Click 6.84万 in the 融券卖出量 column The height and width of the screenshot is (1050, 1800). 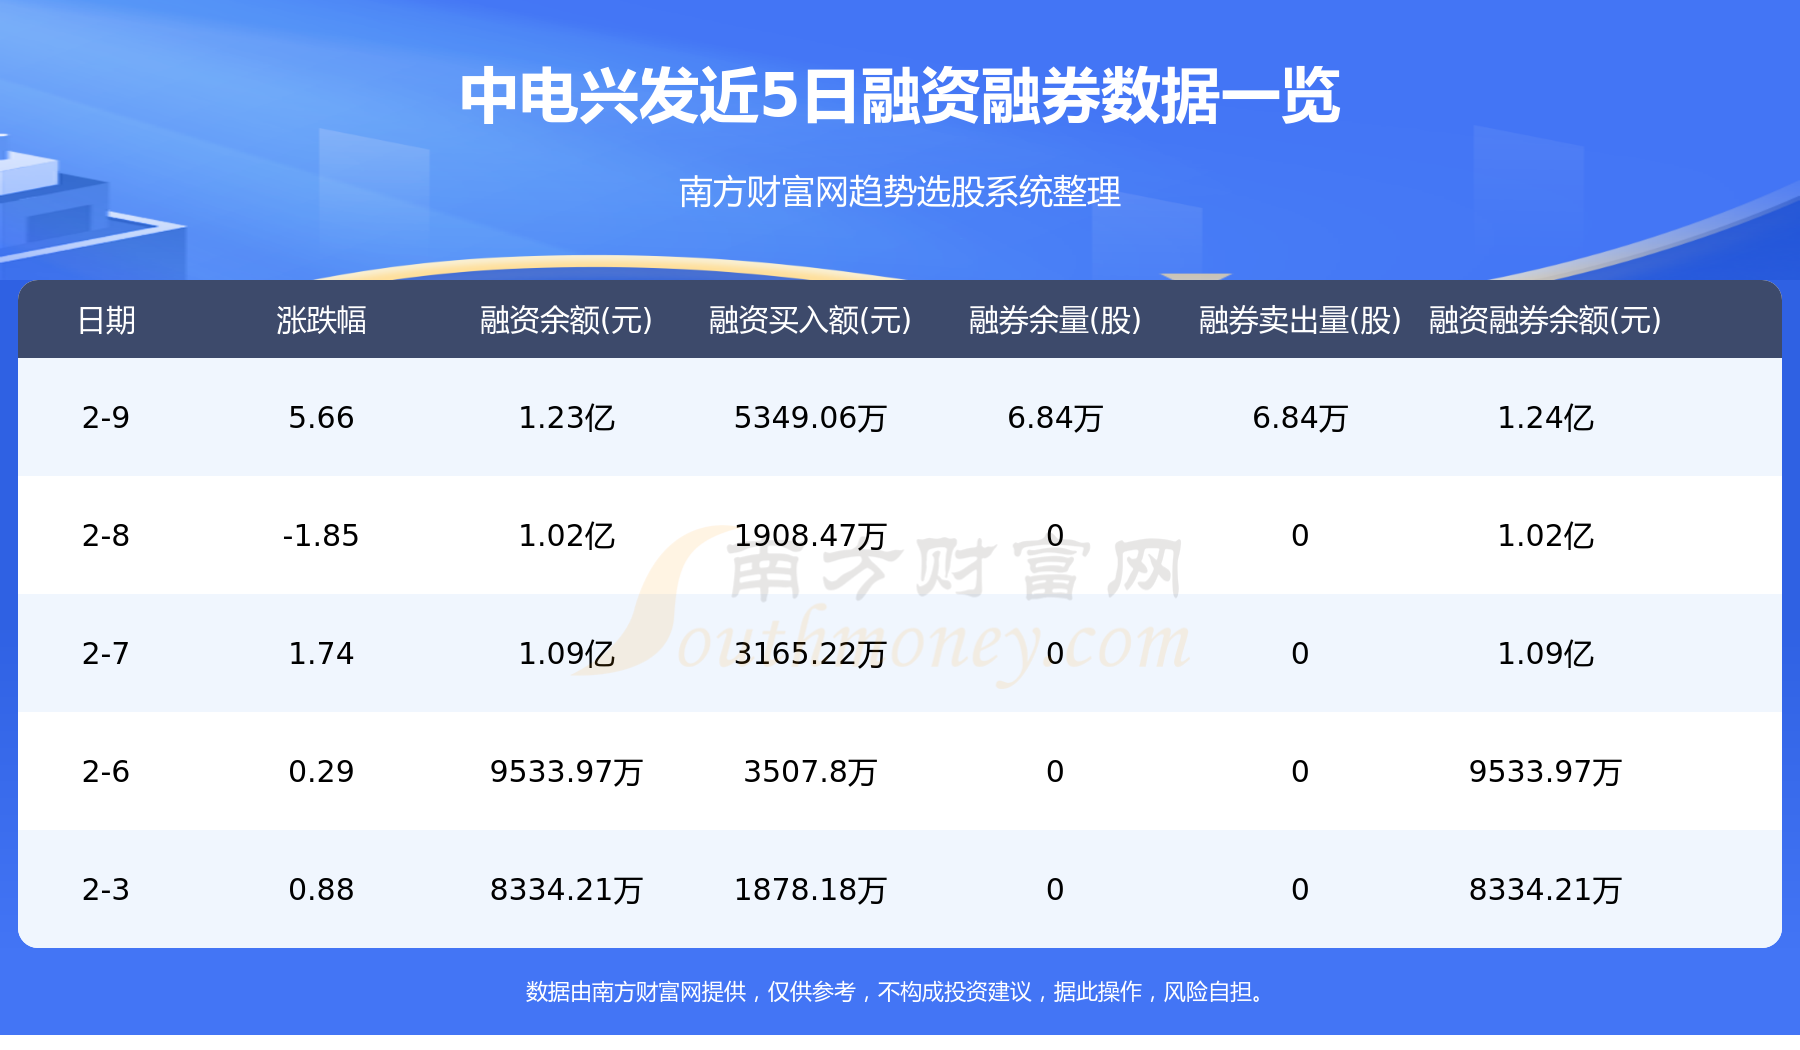[x=1300, y=417]
